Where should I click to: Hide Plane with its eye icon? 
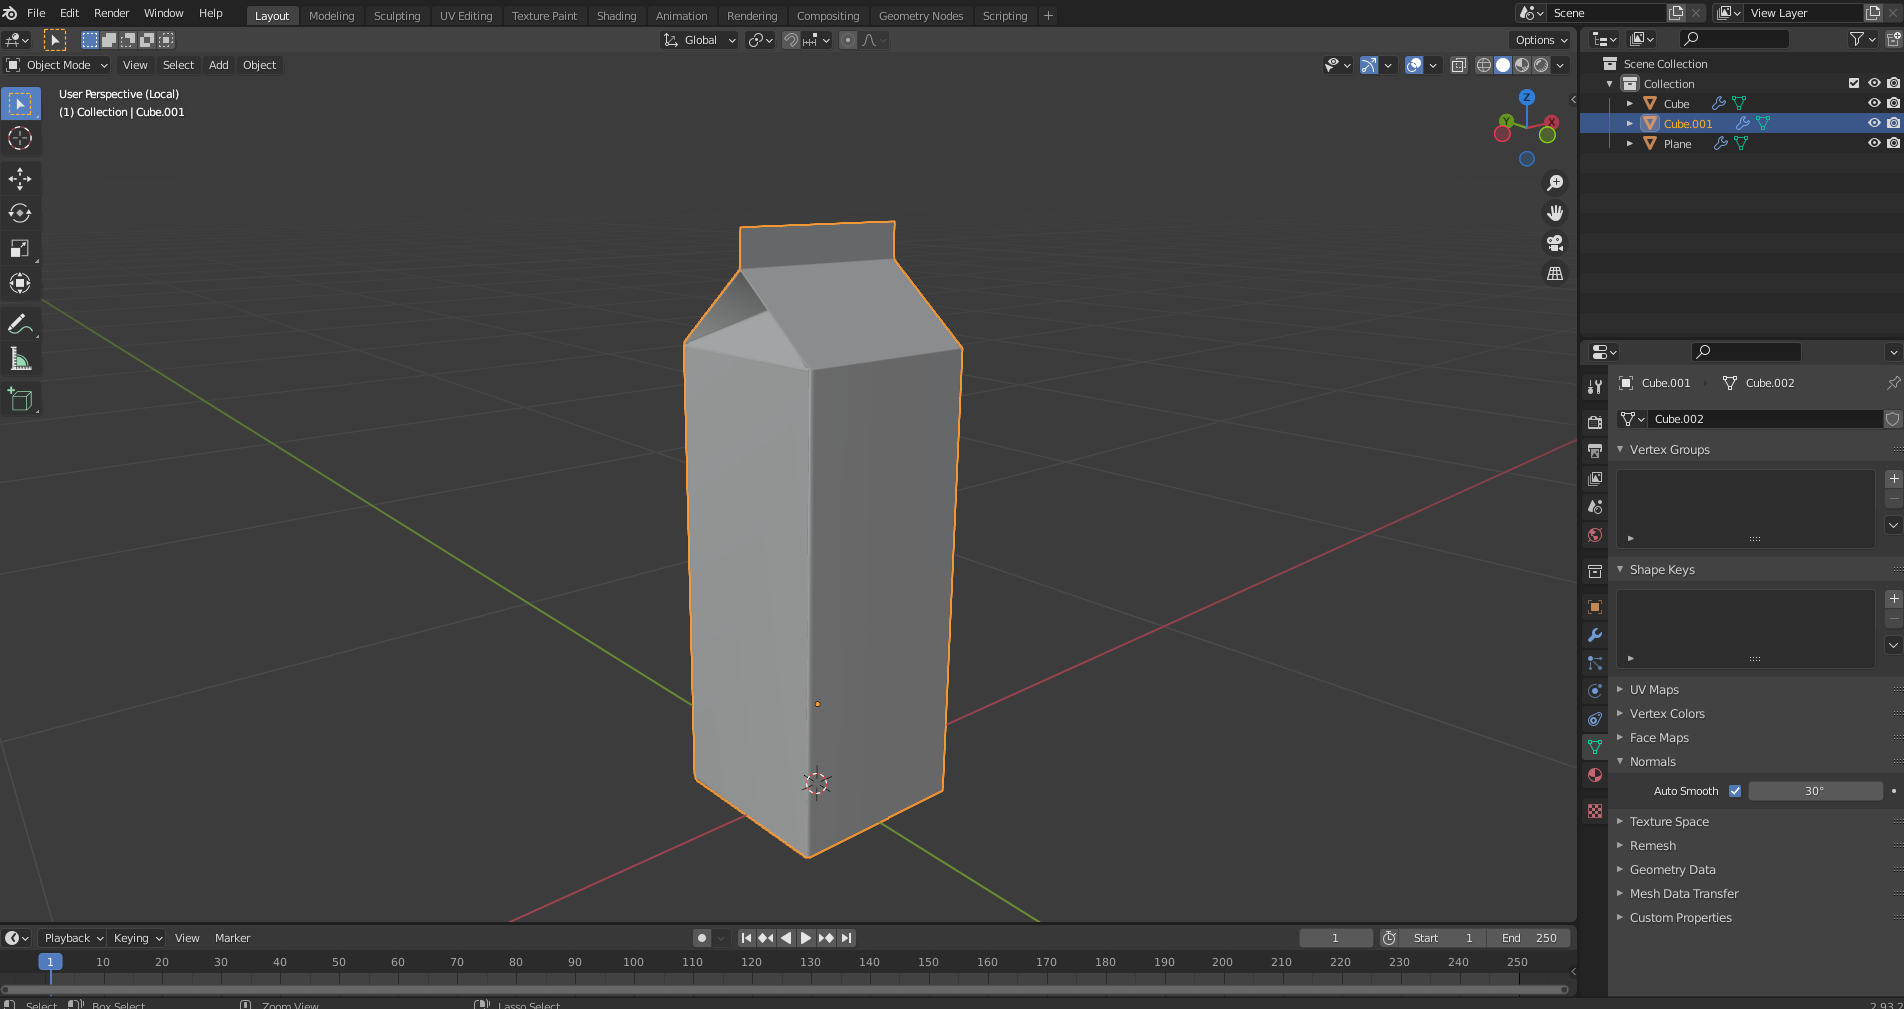[1874, 143]
